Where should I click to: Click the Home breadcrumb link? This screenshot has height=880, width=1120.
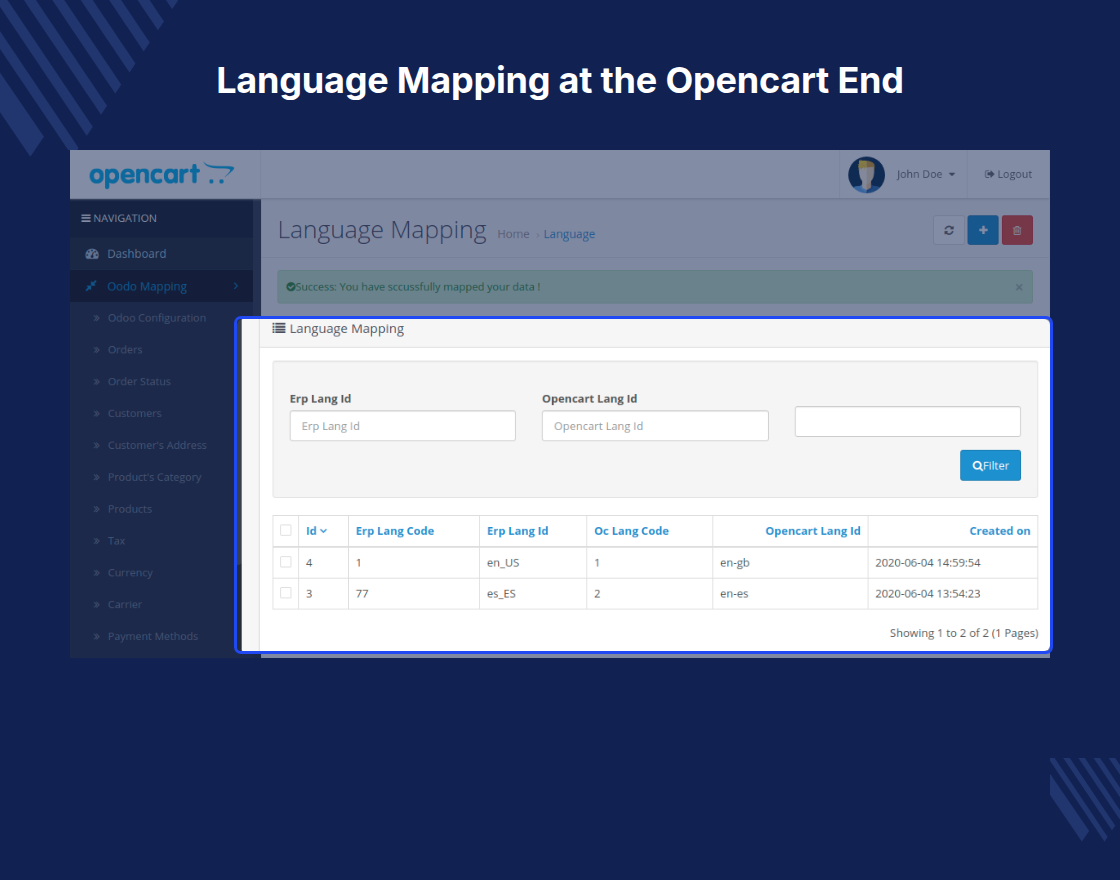pyautogui.click(x=513, y=234)
